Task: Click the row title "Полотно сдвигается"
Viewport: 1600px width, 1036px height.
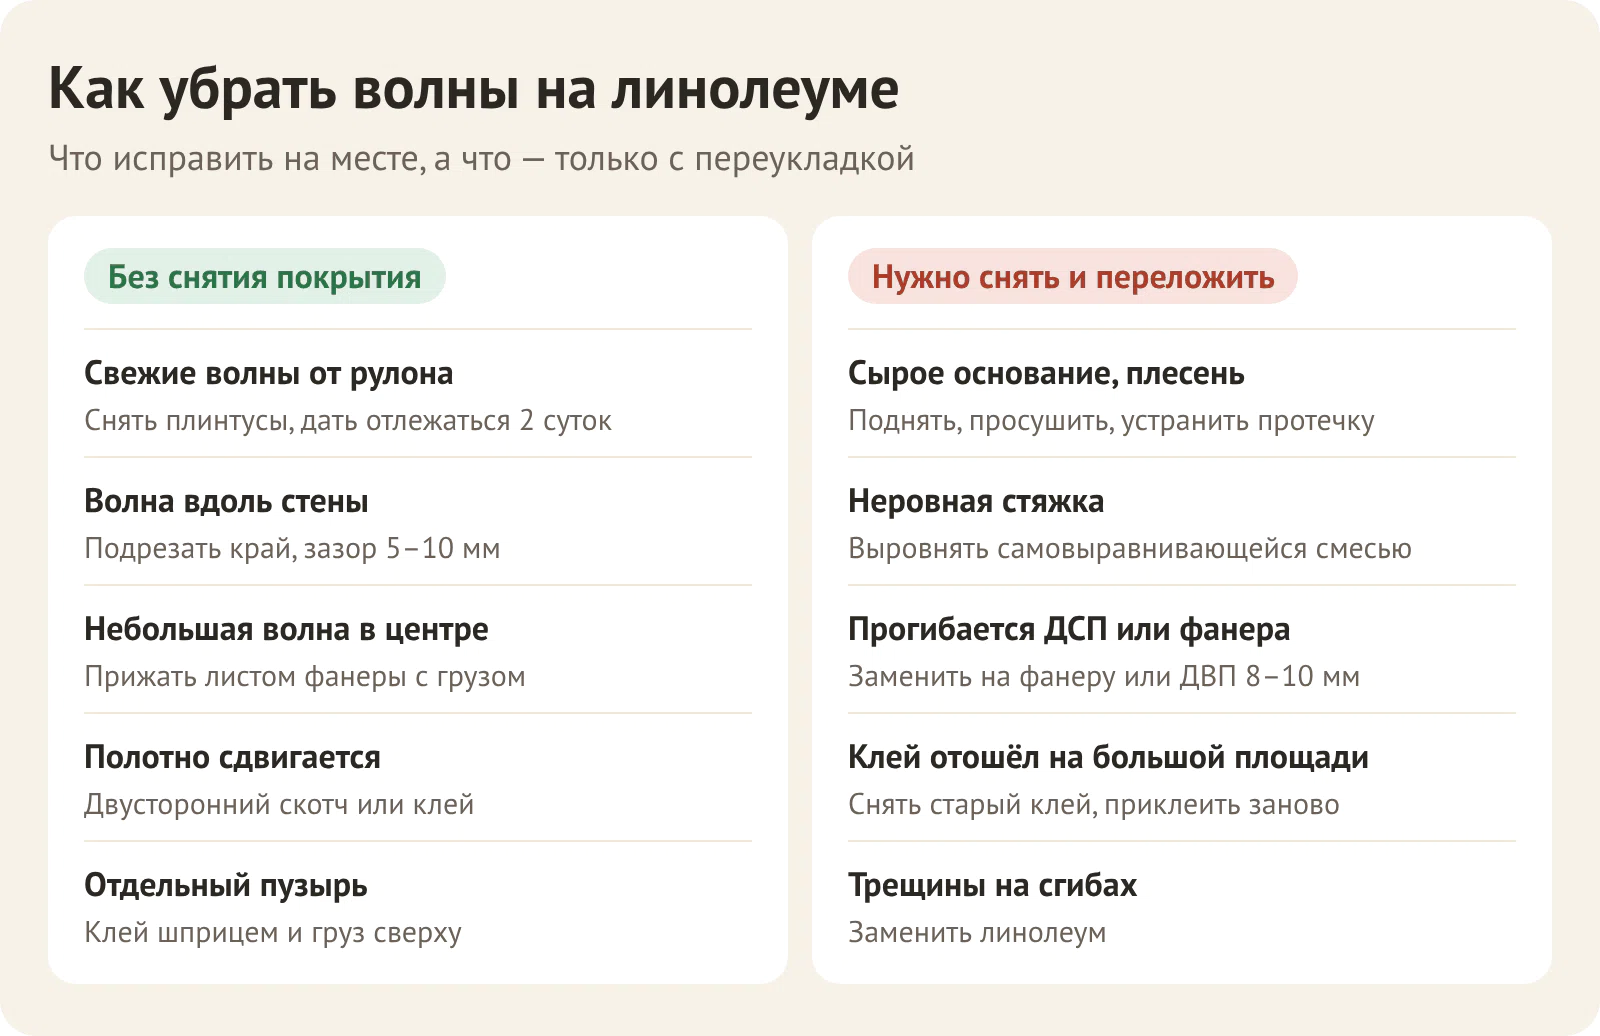Action: pyautogui.click(x=232, y=757)
